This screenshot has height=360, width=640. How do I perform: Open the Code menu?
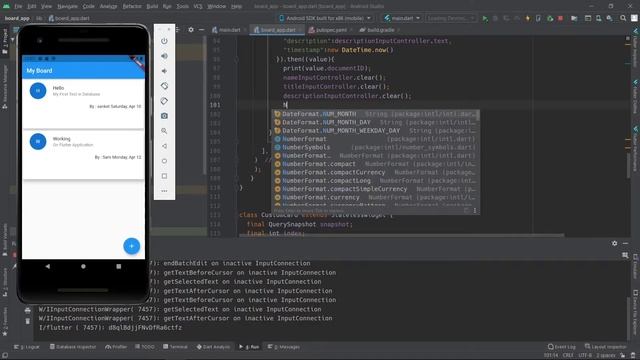coord(89,6)
